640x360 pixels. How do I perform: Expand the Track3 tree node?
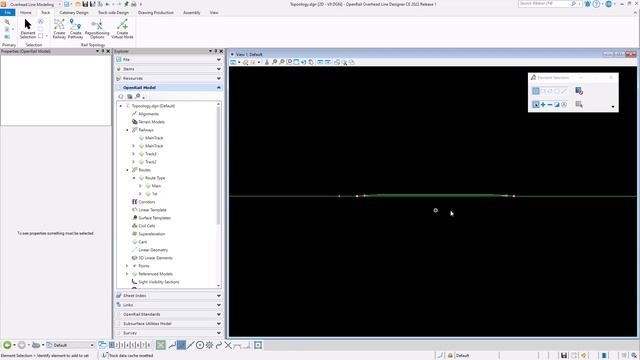pyautogui.click(x=133, y=154)
